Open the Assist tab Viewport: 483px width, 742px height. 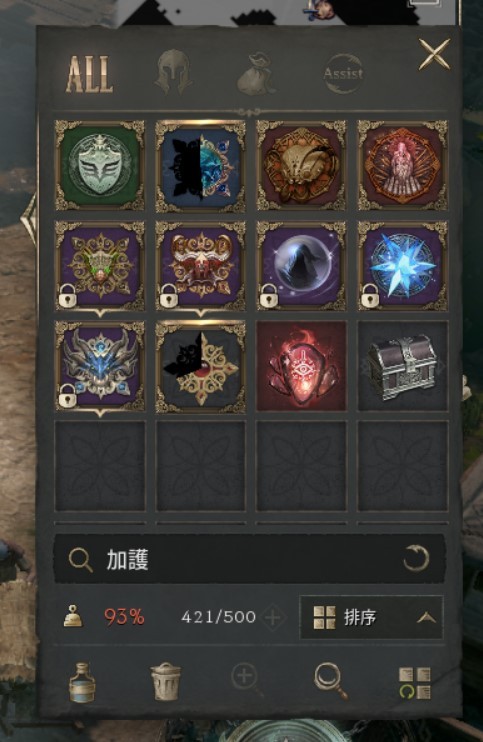click(x=343, y=73)
